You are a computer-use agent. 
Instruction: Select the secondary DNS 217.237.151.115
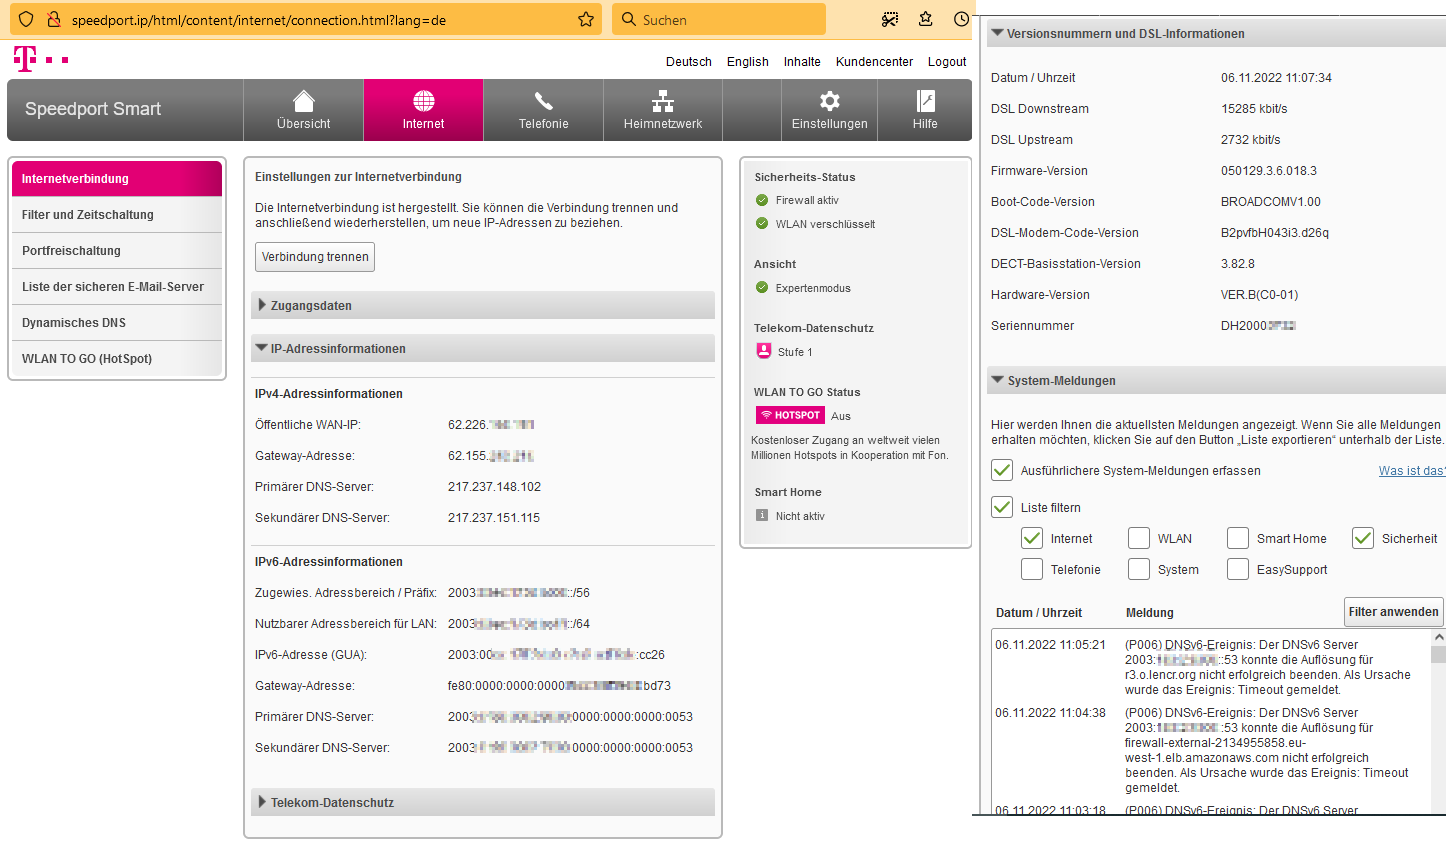click(x=494, y=518)
